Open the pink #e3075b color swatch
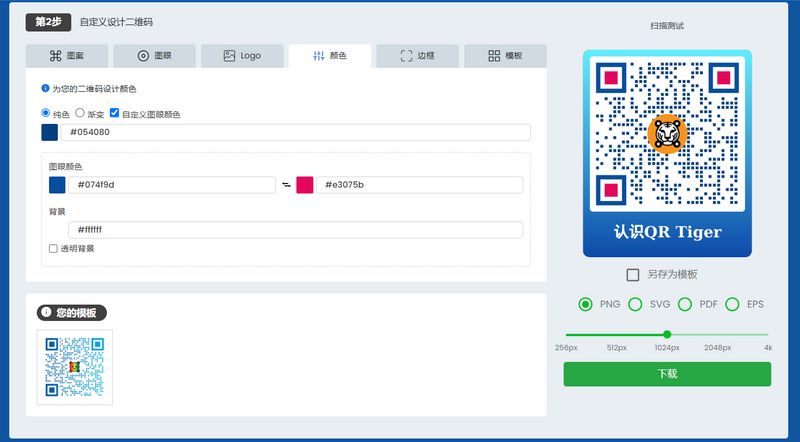Screen dimensions: 800x442 (x=305, y=185)
